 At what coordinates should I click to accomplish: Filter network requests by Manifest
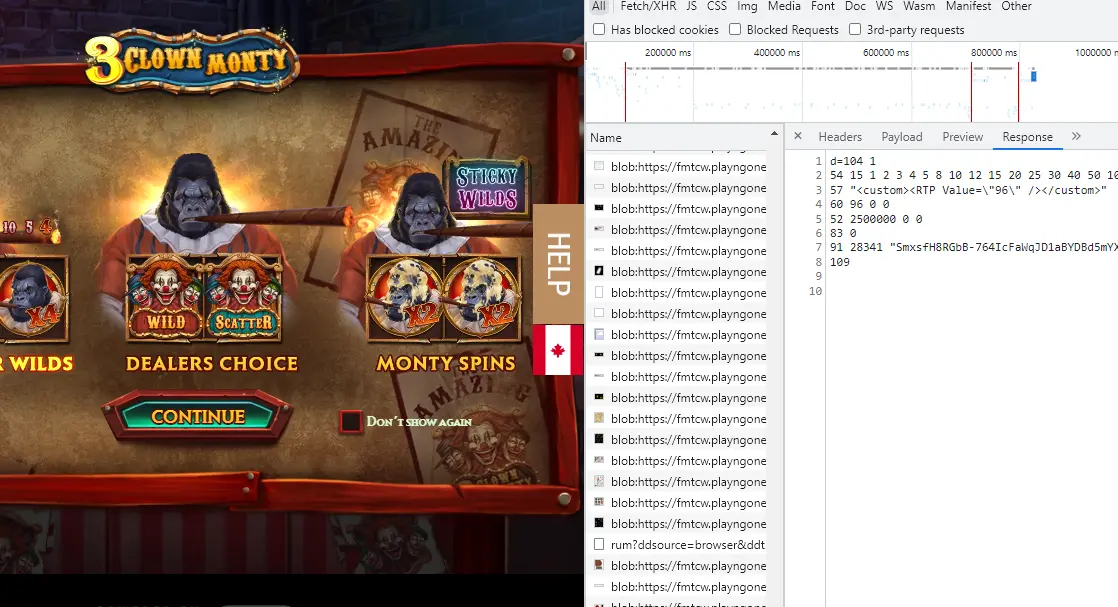pyautogui.click(x=968, y=6)
